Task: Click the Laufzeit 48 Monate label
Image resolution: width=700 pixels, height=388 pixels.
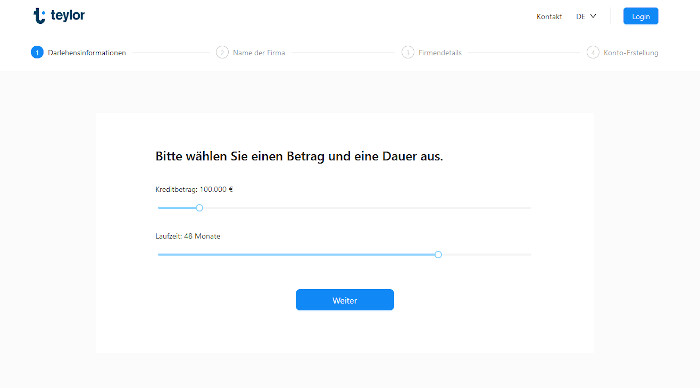Action: coord(188,236)
